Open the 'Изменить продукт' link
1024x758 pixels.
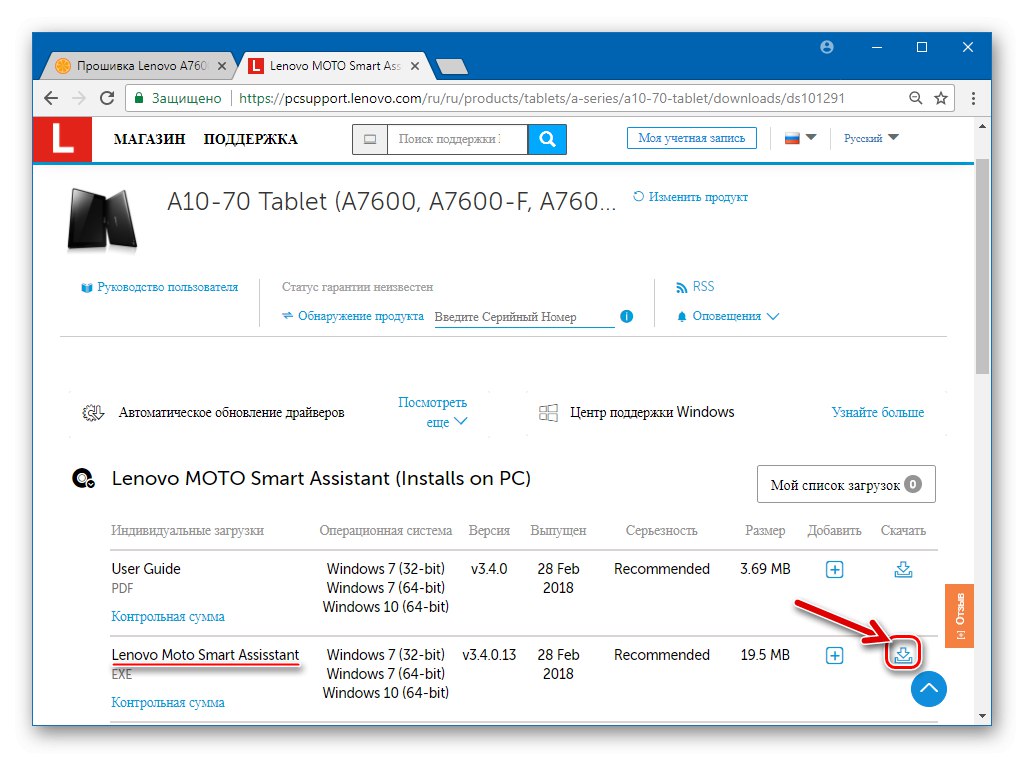[700, 197]
